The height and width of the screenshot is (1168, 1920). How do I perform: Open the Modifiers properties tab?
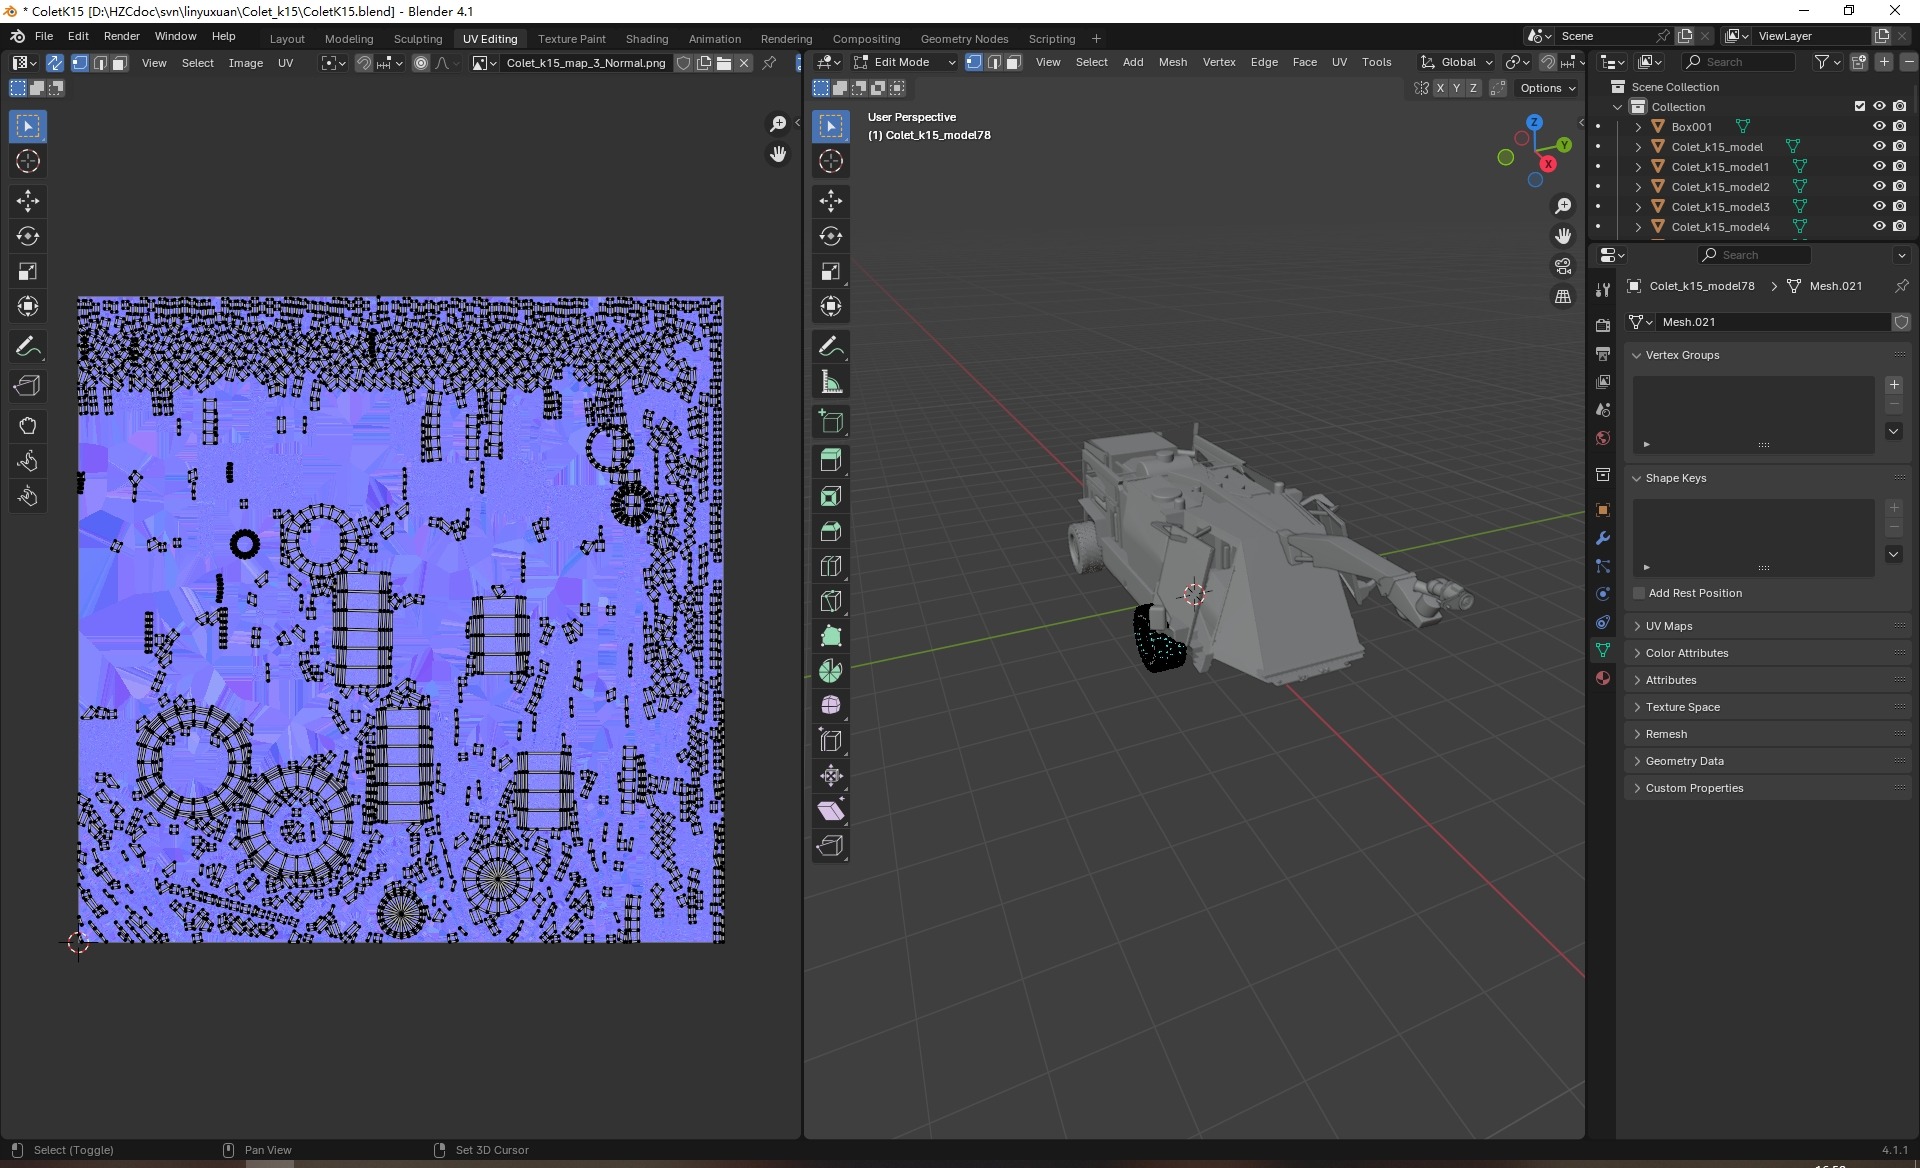pos(1603,538)
